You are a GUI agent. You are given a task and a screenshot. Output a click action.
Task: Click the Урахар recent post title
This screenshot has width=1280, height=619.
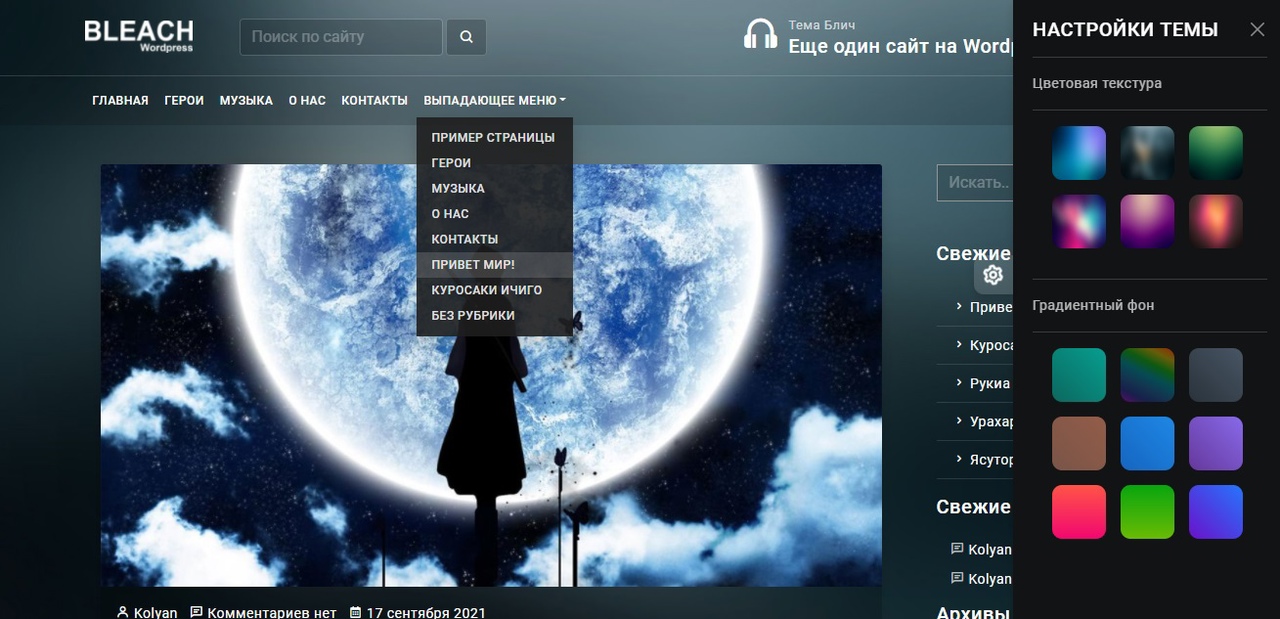tap(992, 421)
